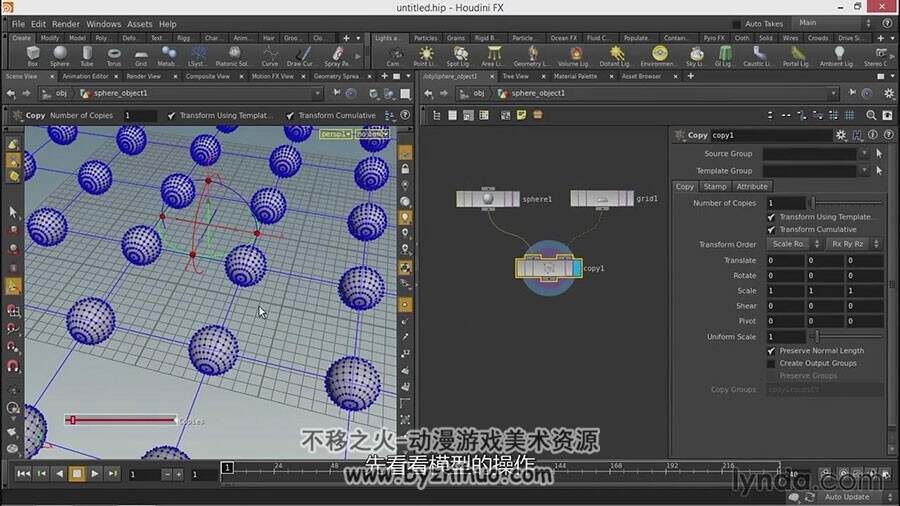Open network editor zoom/search magnifier icon
This screenshot has width=900, height=506.
click(871, 115)
